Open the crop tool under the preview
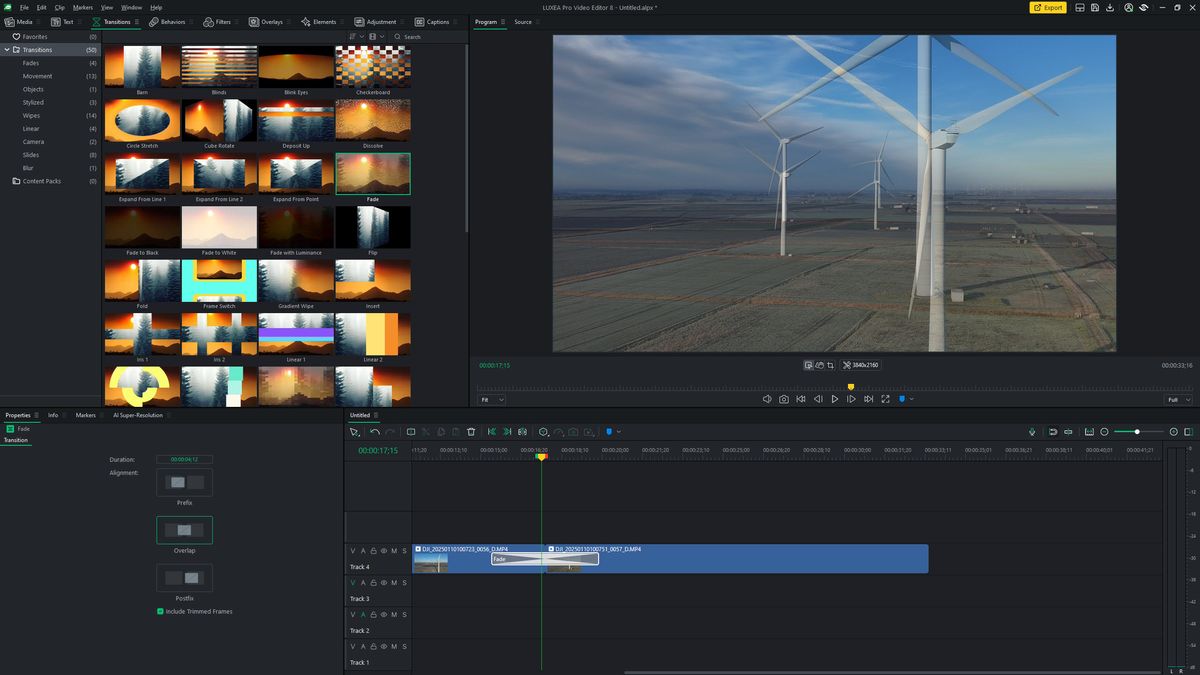Viewport: 1200px width, 675px height. point(830,365)
